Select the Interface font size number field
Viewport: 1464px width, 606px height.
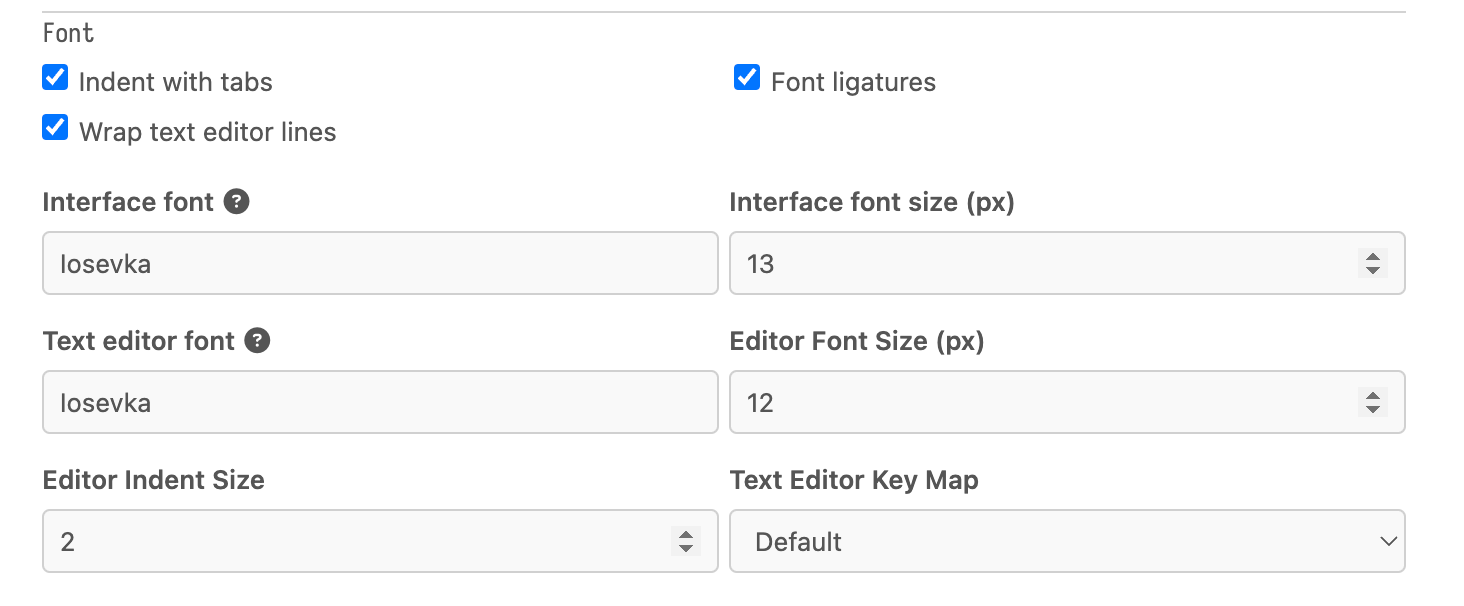point(1040,264)
